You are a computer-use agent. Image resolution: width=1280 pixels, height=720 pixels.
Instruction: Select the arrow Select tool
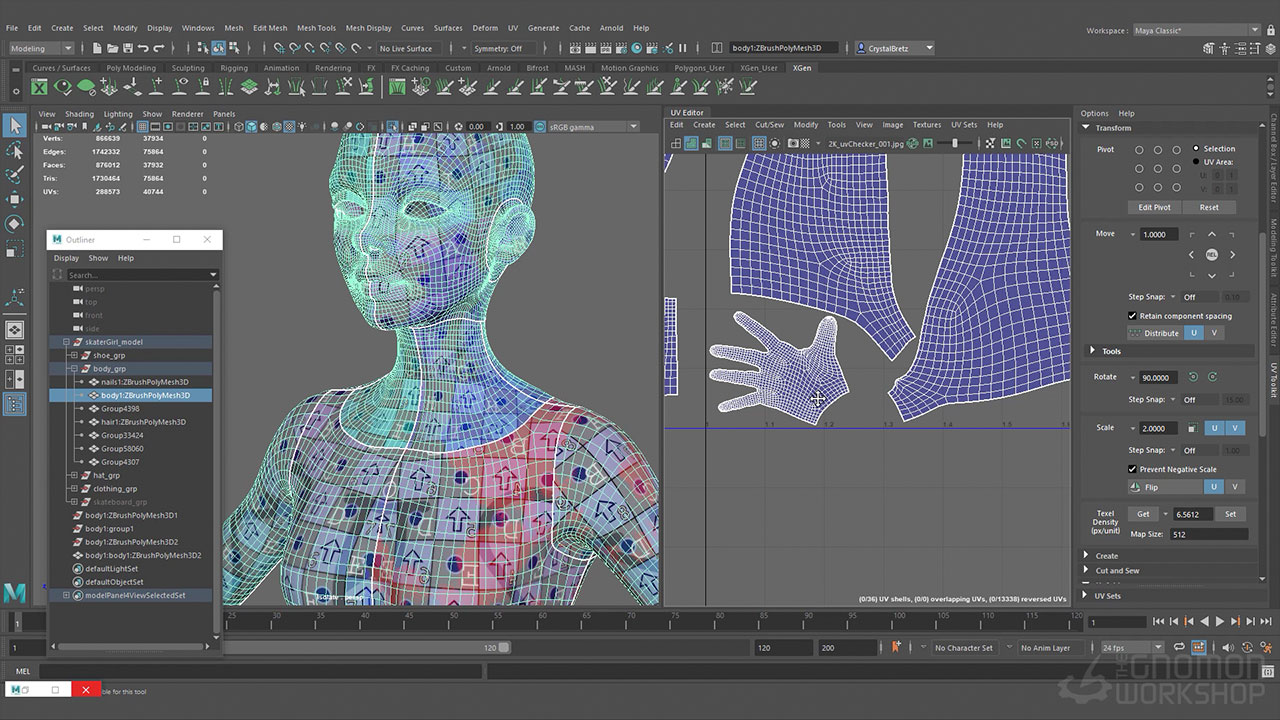(x=15, y=125)
